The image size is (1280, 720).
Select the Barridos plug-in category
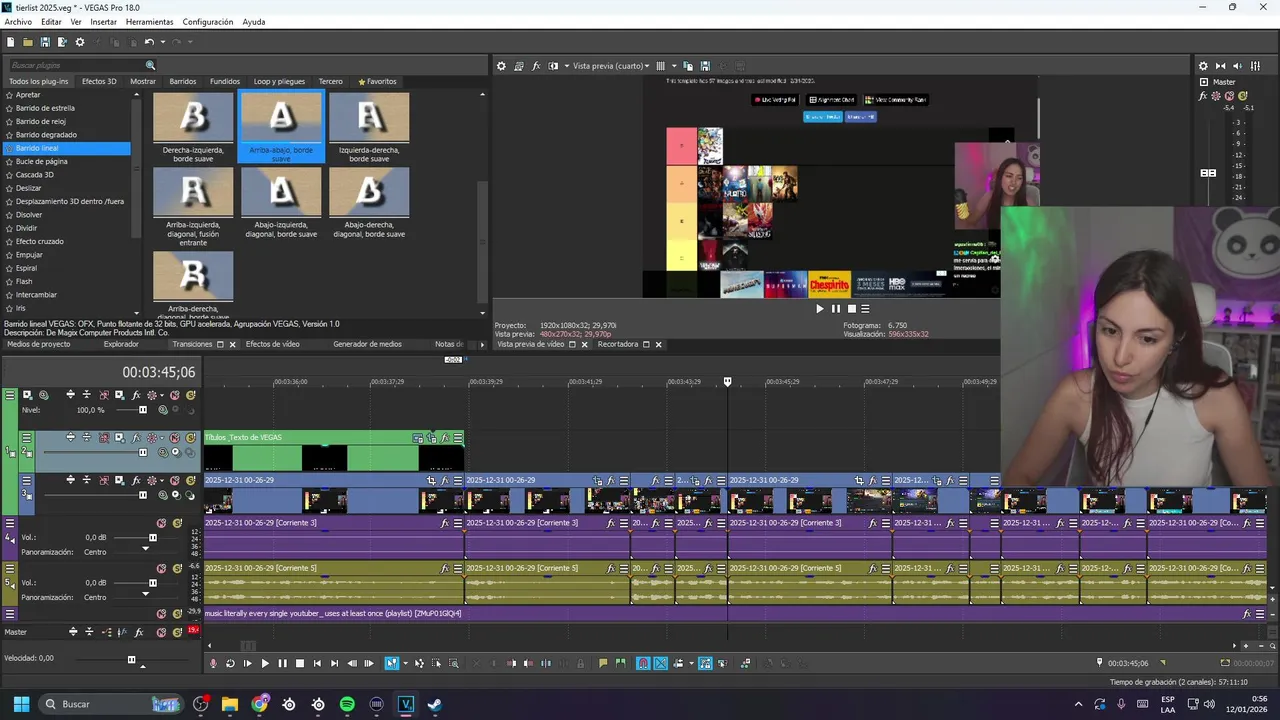pos(183,82)
